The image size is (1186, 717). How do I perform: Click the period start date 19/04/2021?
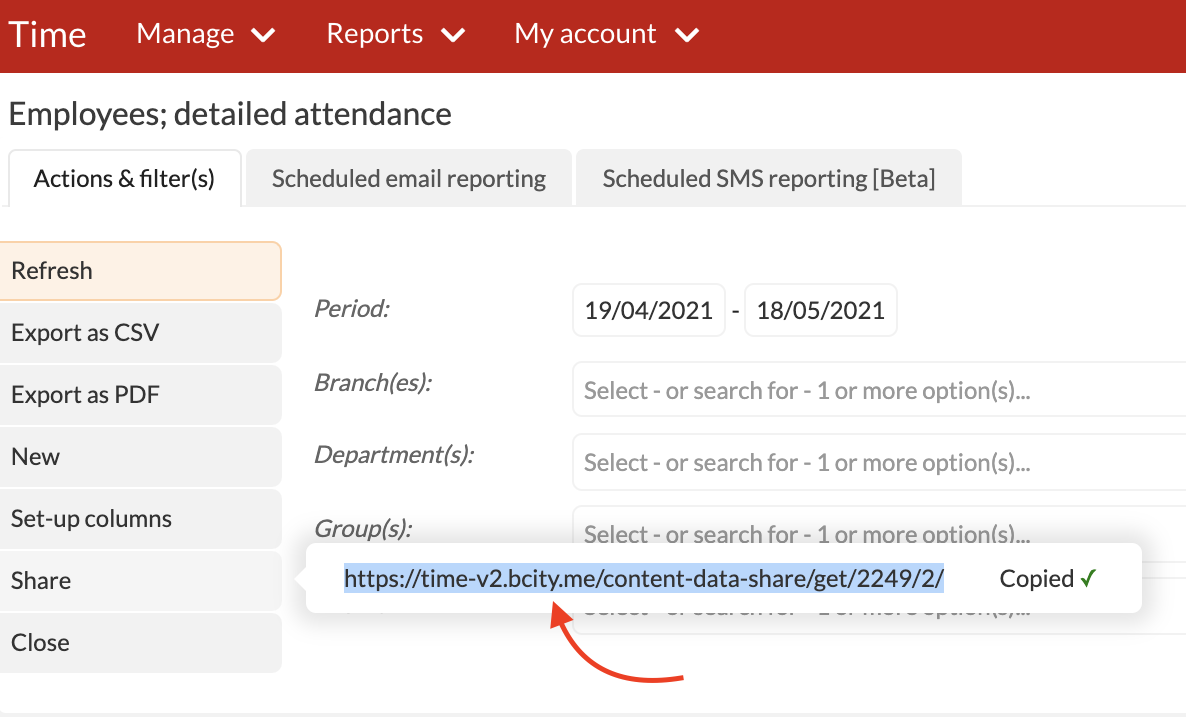[x=649, y=310]
